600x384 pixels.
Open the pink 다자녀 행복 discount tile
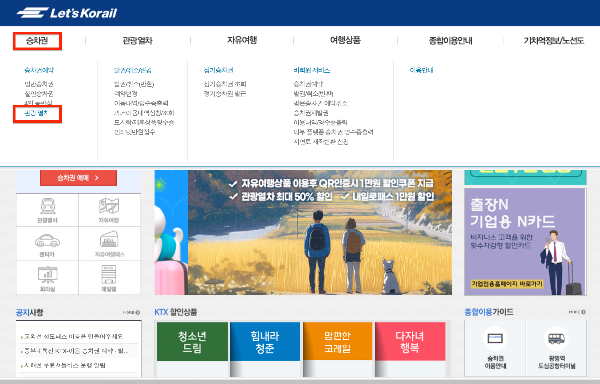(x=410, y=342)
